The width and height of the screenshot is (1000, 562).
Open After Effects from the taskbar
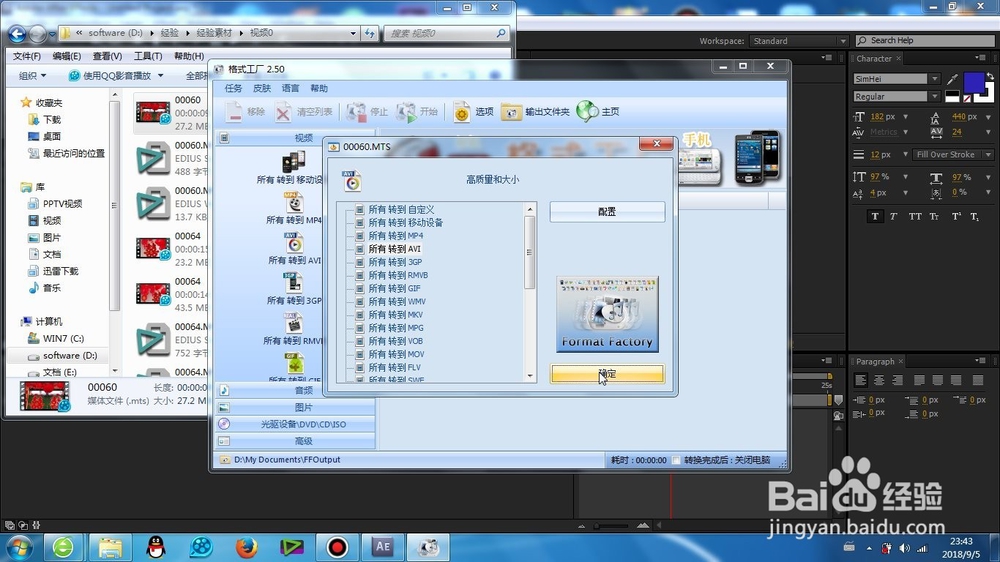click(x=383, y=547)
